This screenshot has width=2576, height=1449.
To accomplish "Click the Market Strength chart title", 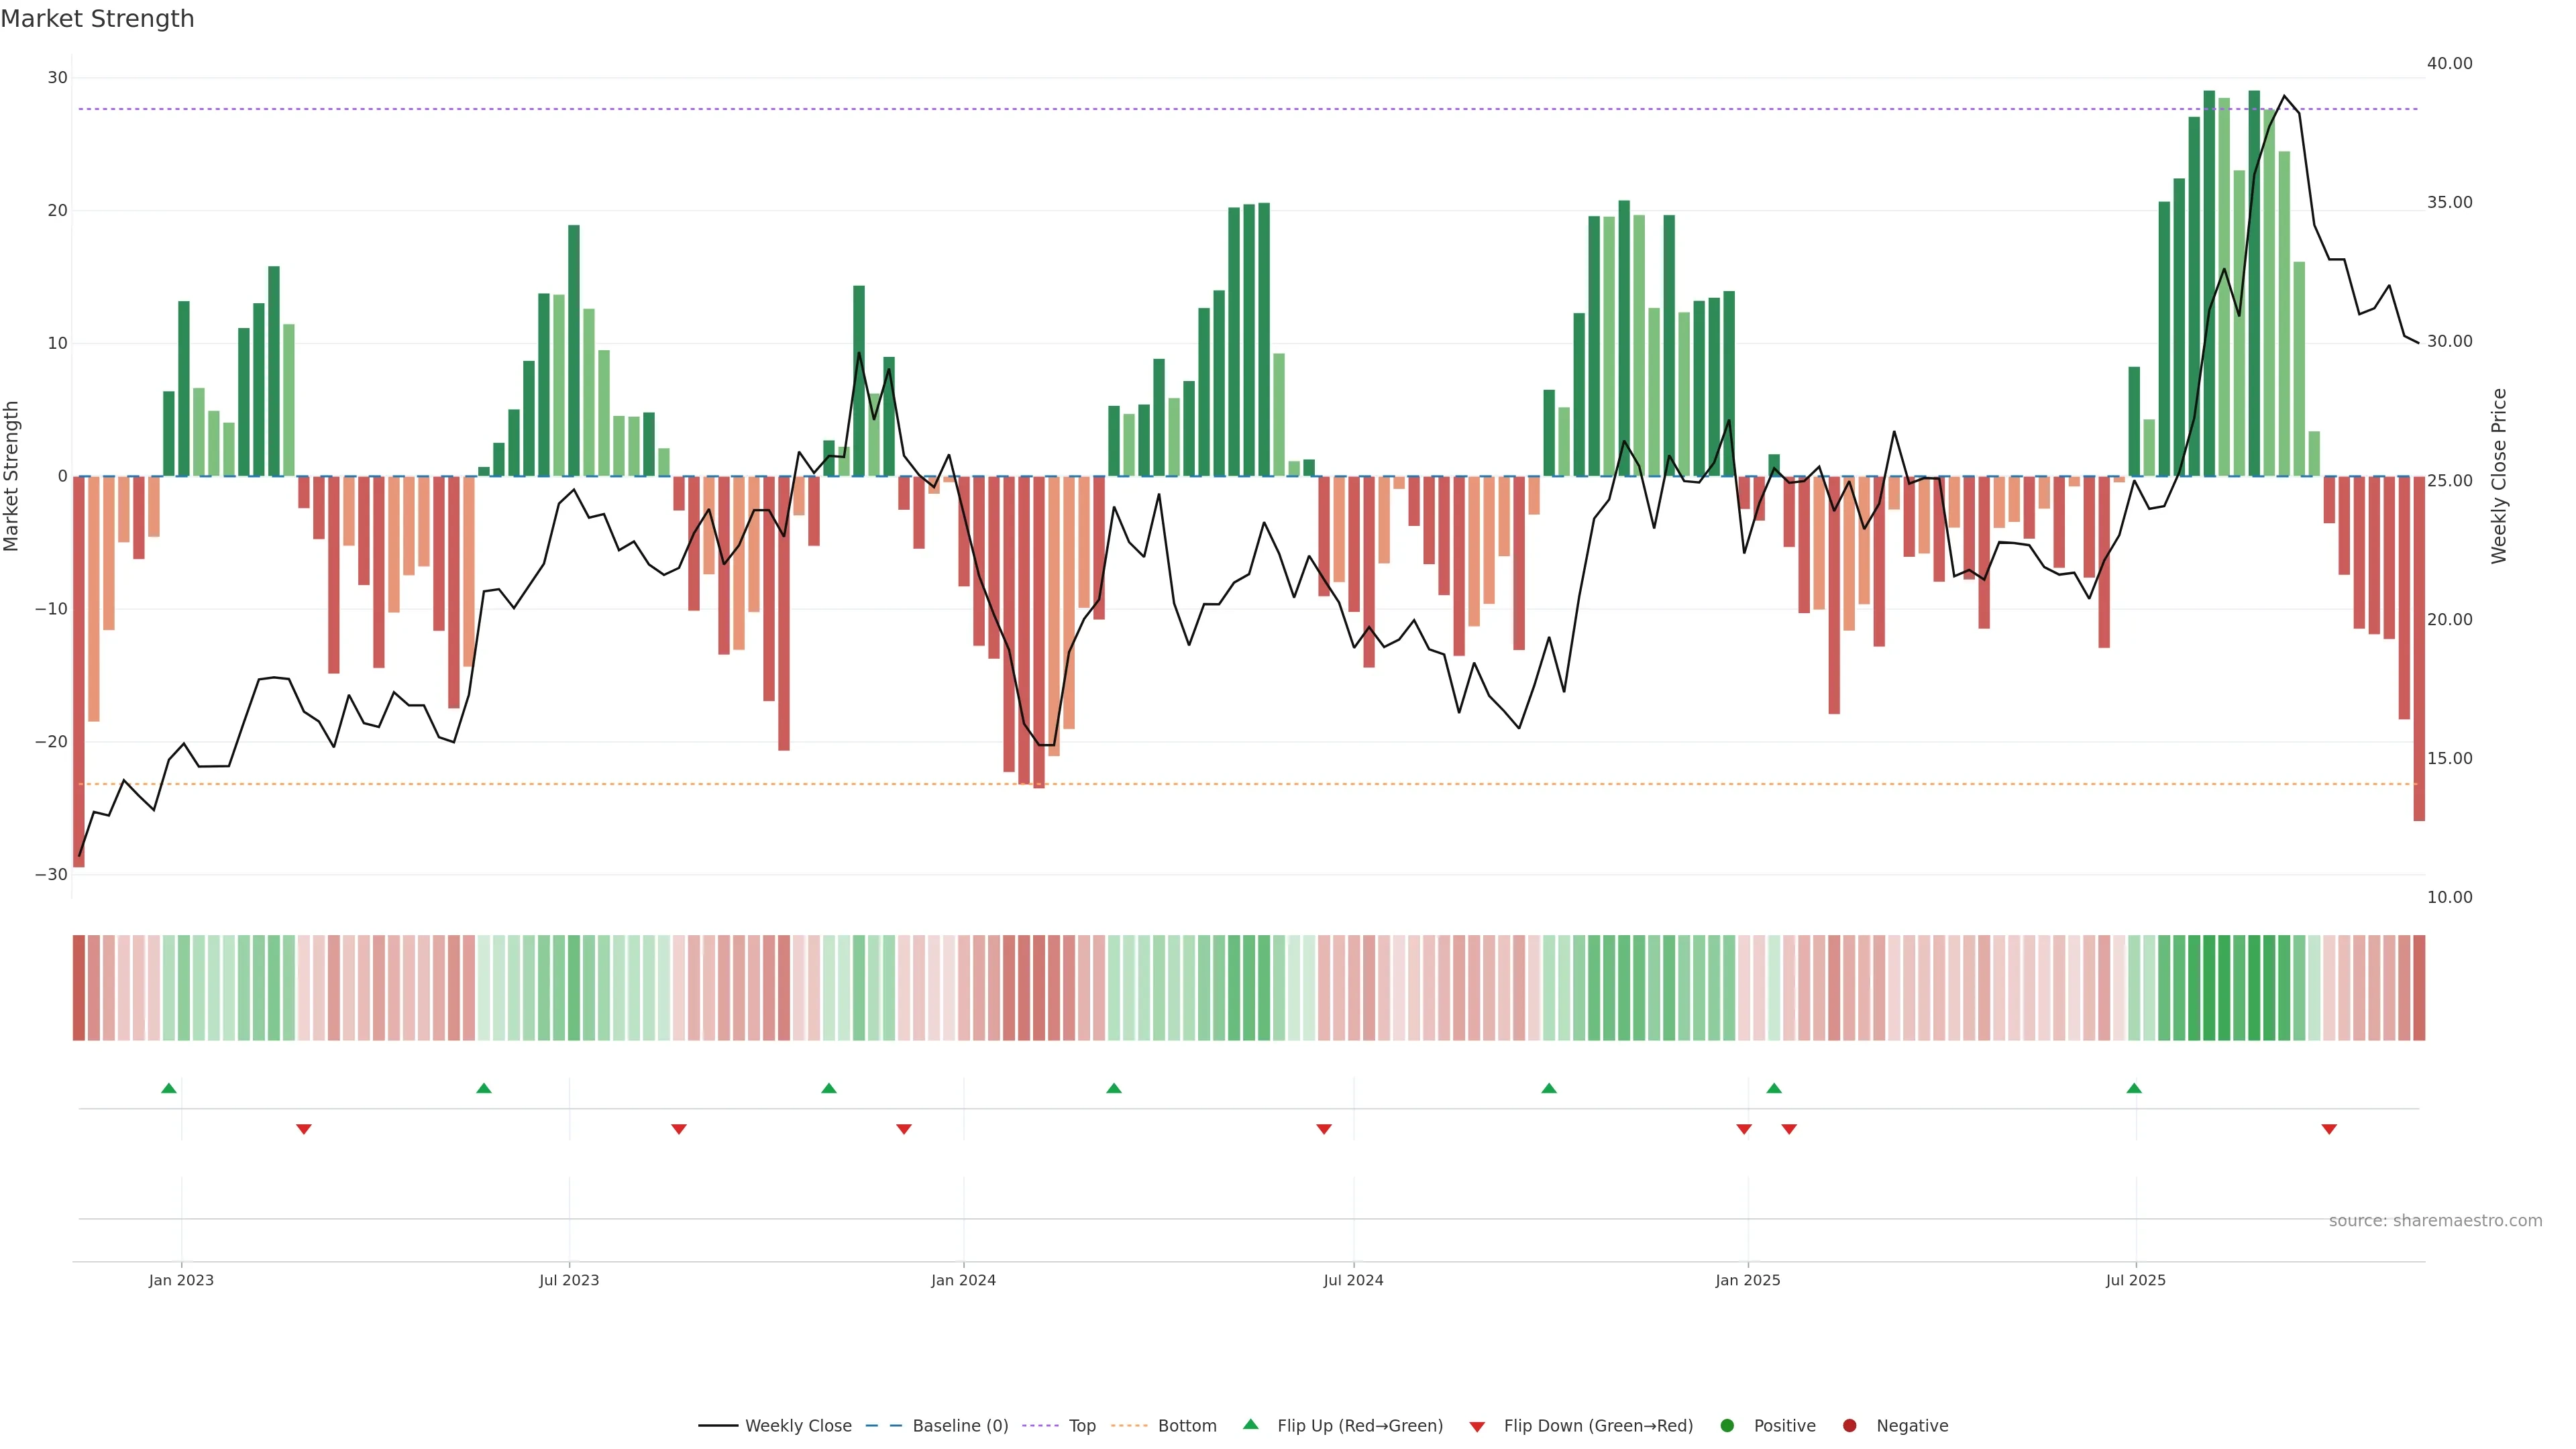I will [97, 19].
